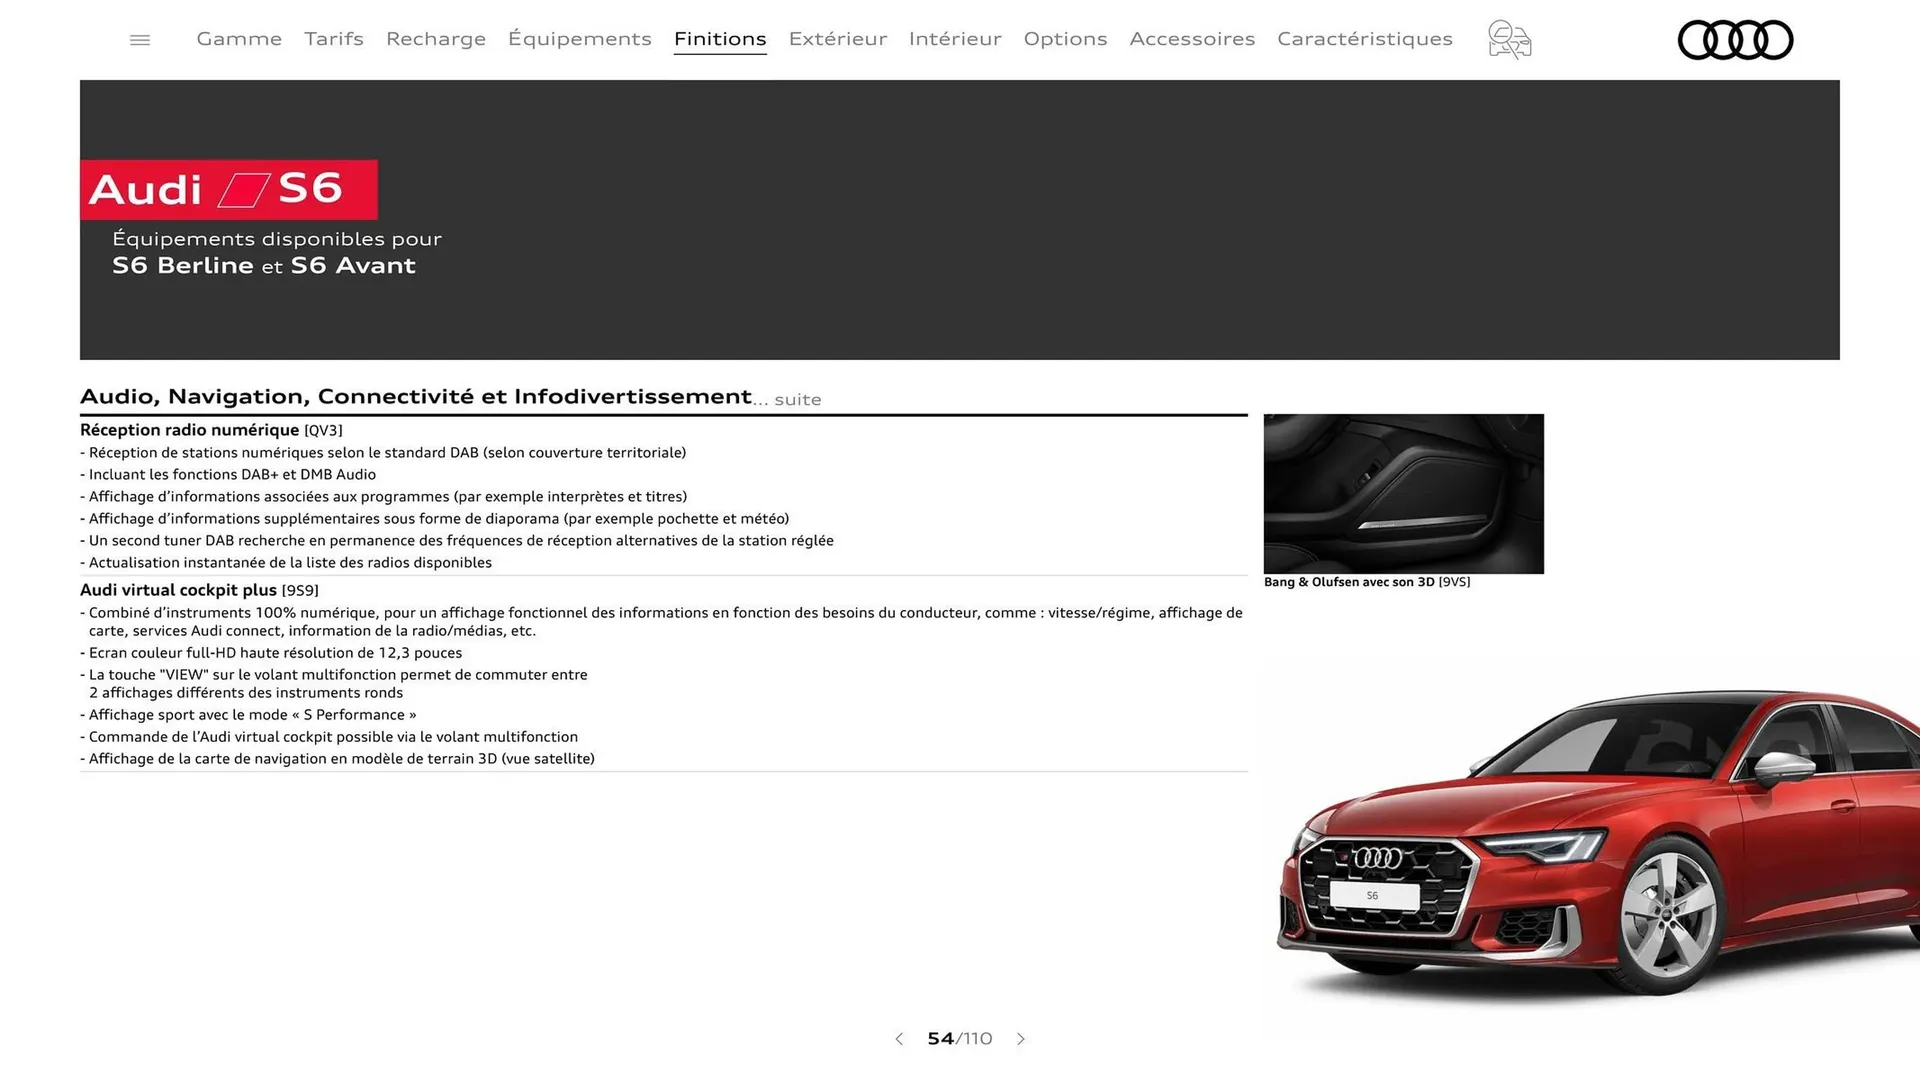The height and width of the screenshot is (1080, 1920).
Task: Open the Intérieur section
Action: pyautogui.click(x=954, y=39)
